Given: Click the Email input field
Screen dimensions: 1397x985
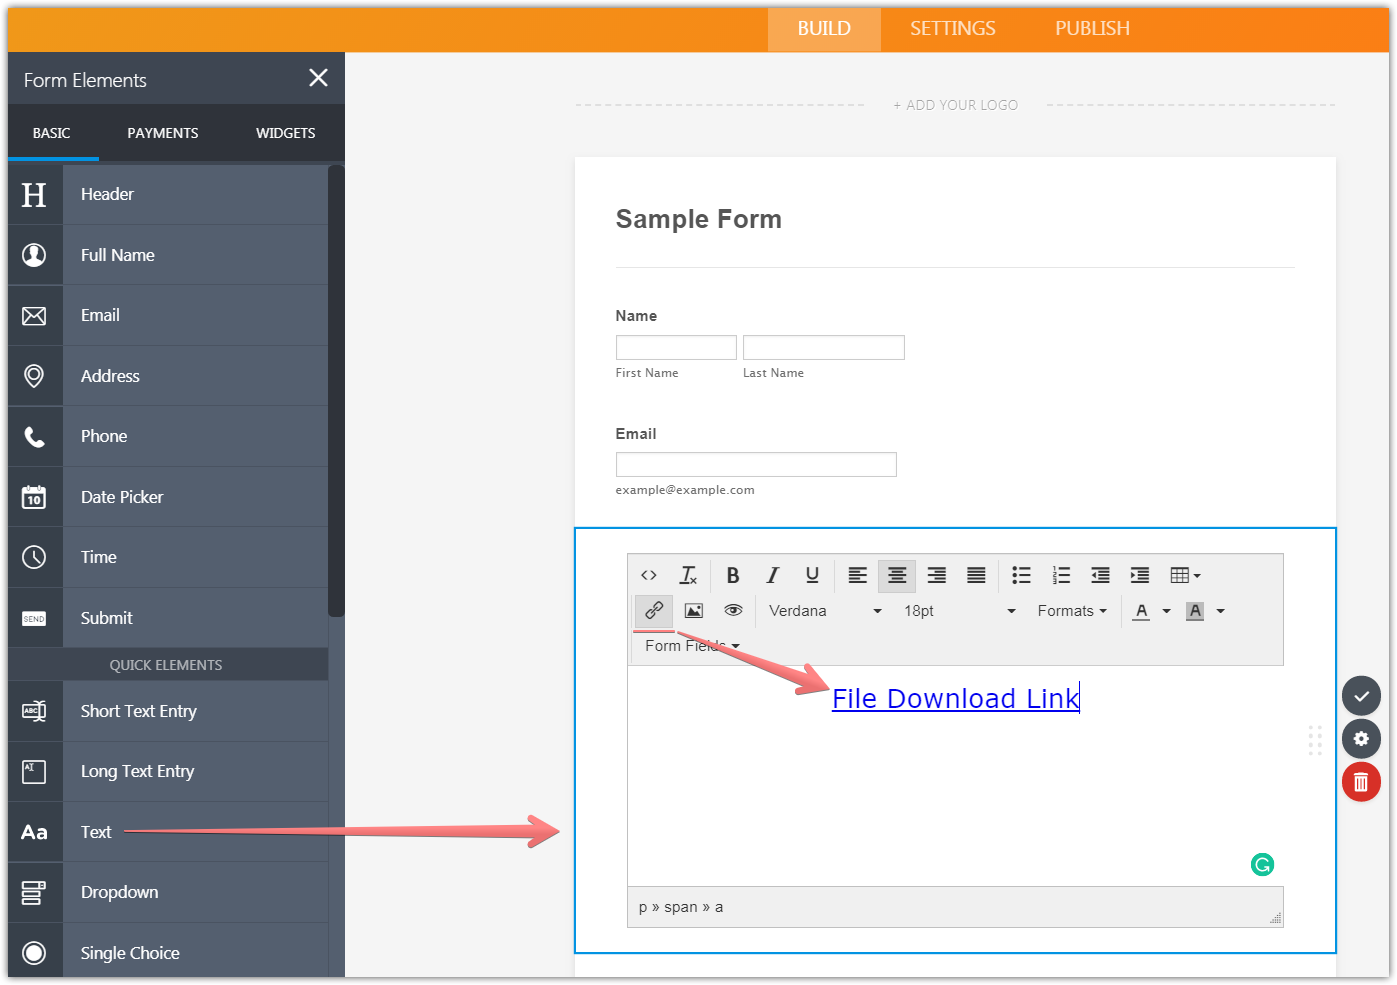Looking at the screenshot, I should tap(756, 464).
